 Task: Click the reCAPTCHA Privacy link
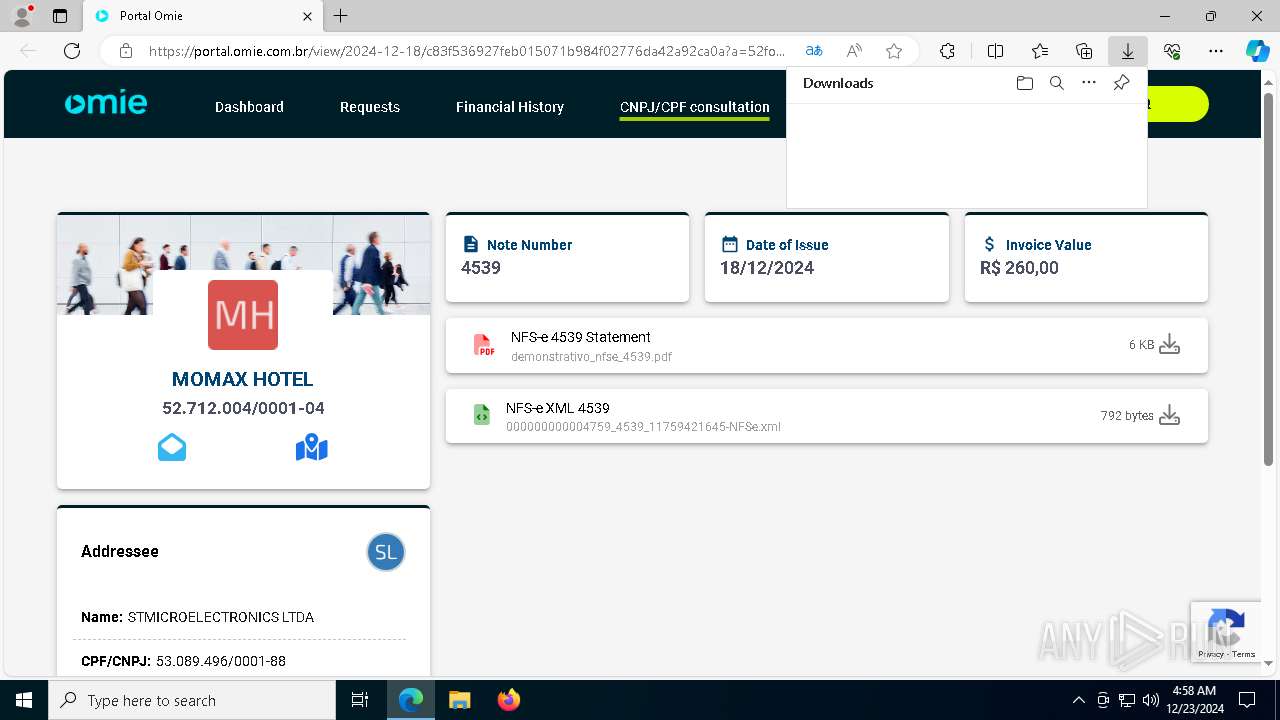[x=1210, y=654]
